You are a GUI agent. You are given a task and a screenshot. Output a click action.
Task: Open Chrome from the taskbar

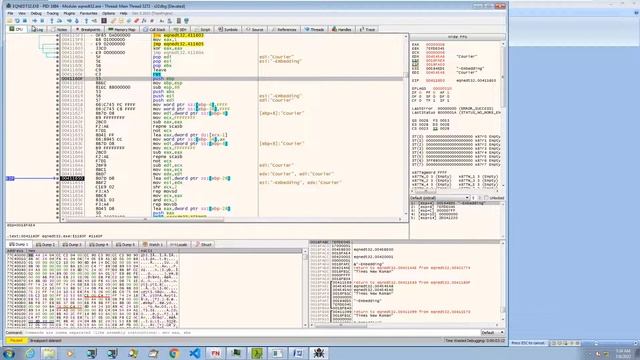[174, 353]
